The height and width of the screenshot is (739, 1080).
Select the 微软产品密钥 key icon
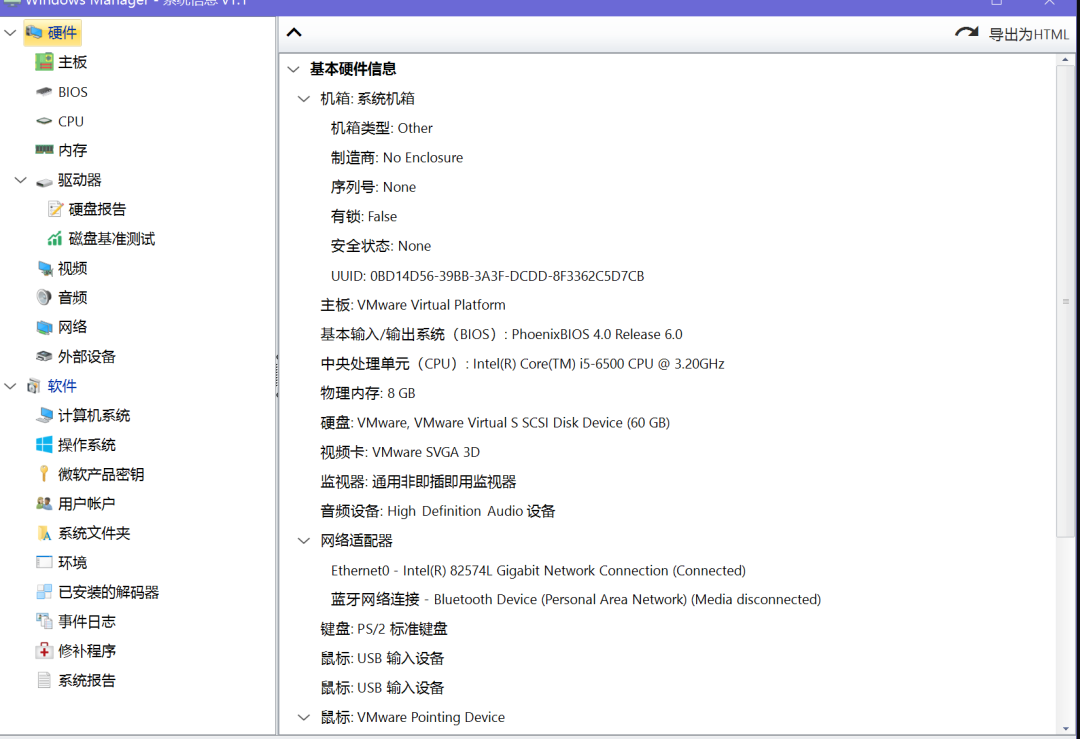pos(44,474)
